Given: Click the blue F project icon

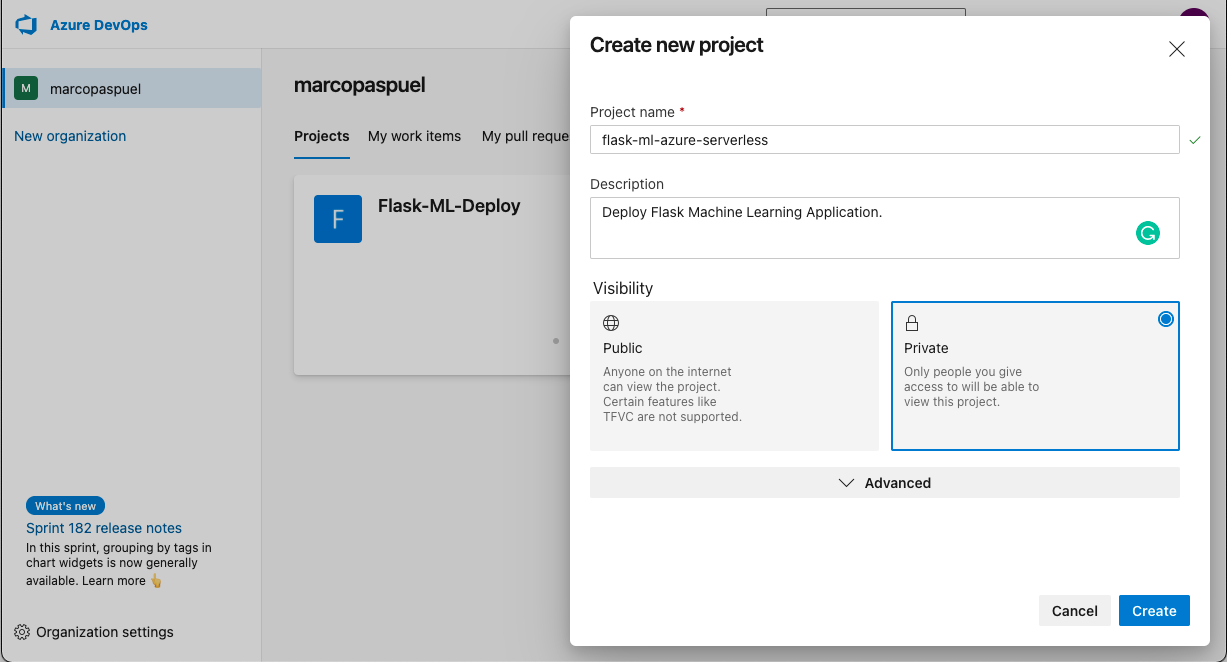Looking at the screenshot, I should click(338, 219).
